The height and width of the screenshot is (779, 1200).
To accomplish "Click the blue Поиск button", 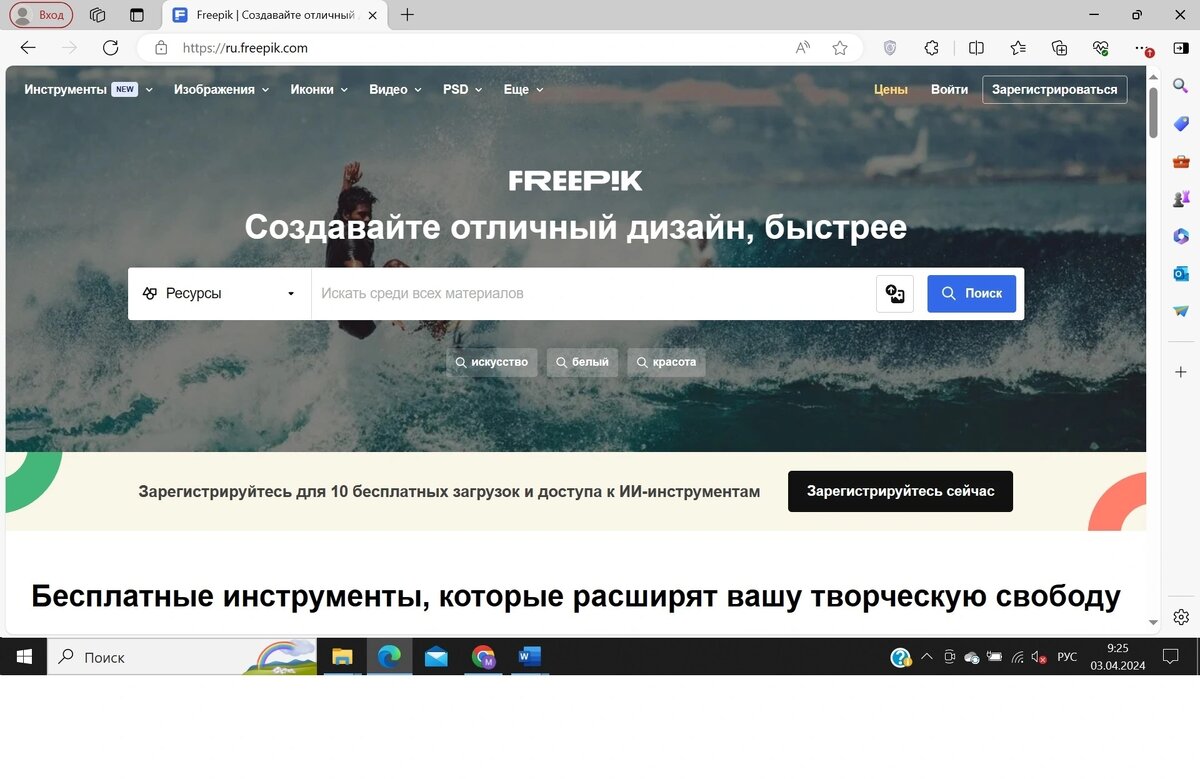I will (971, 294).
